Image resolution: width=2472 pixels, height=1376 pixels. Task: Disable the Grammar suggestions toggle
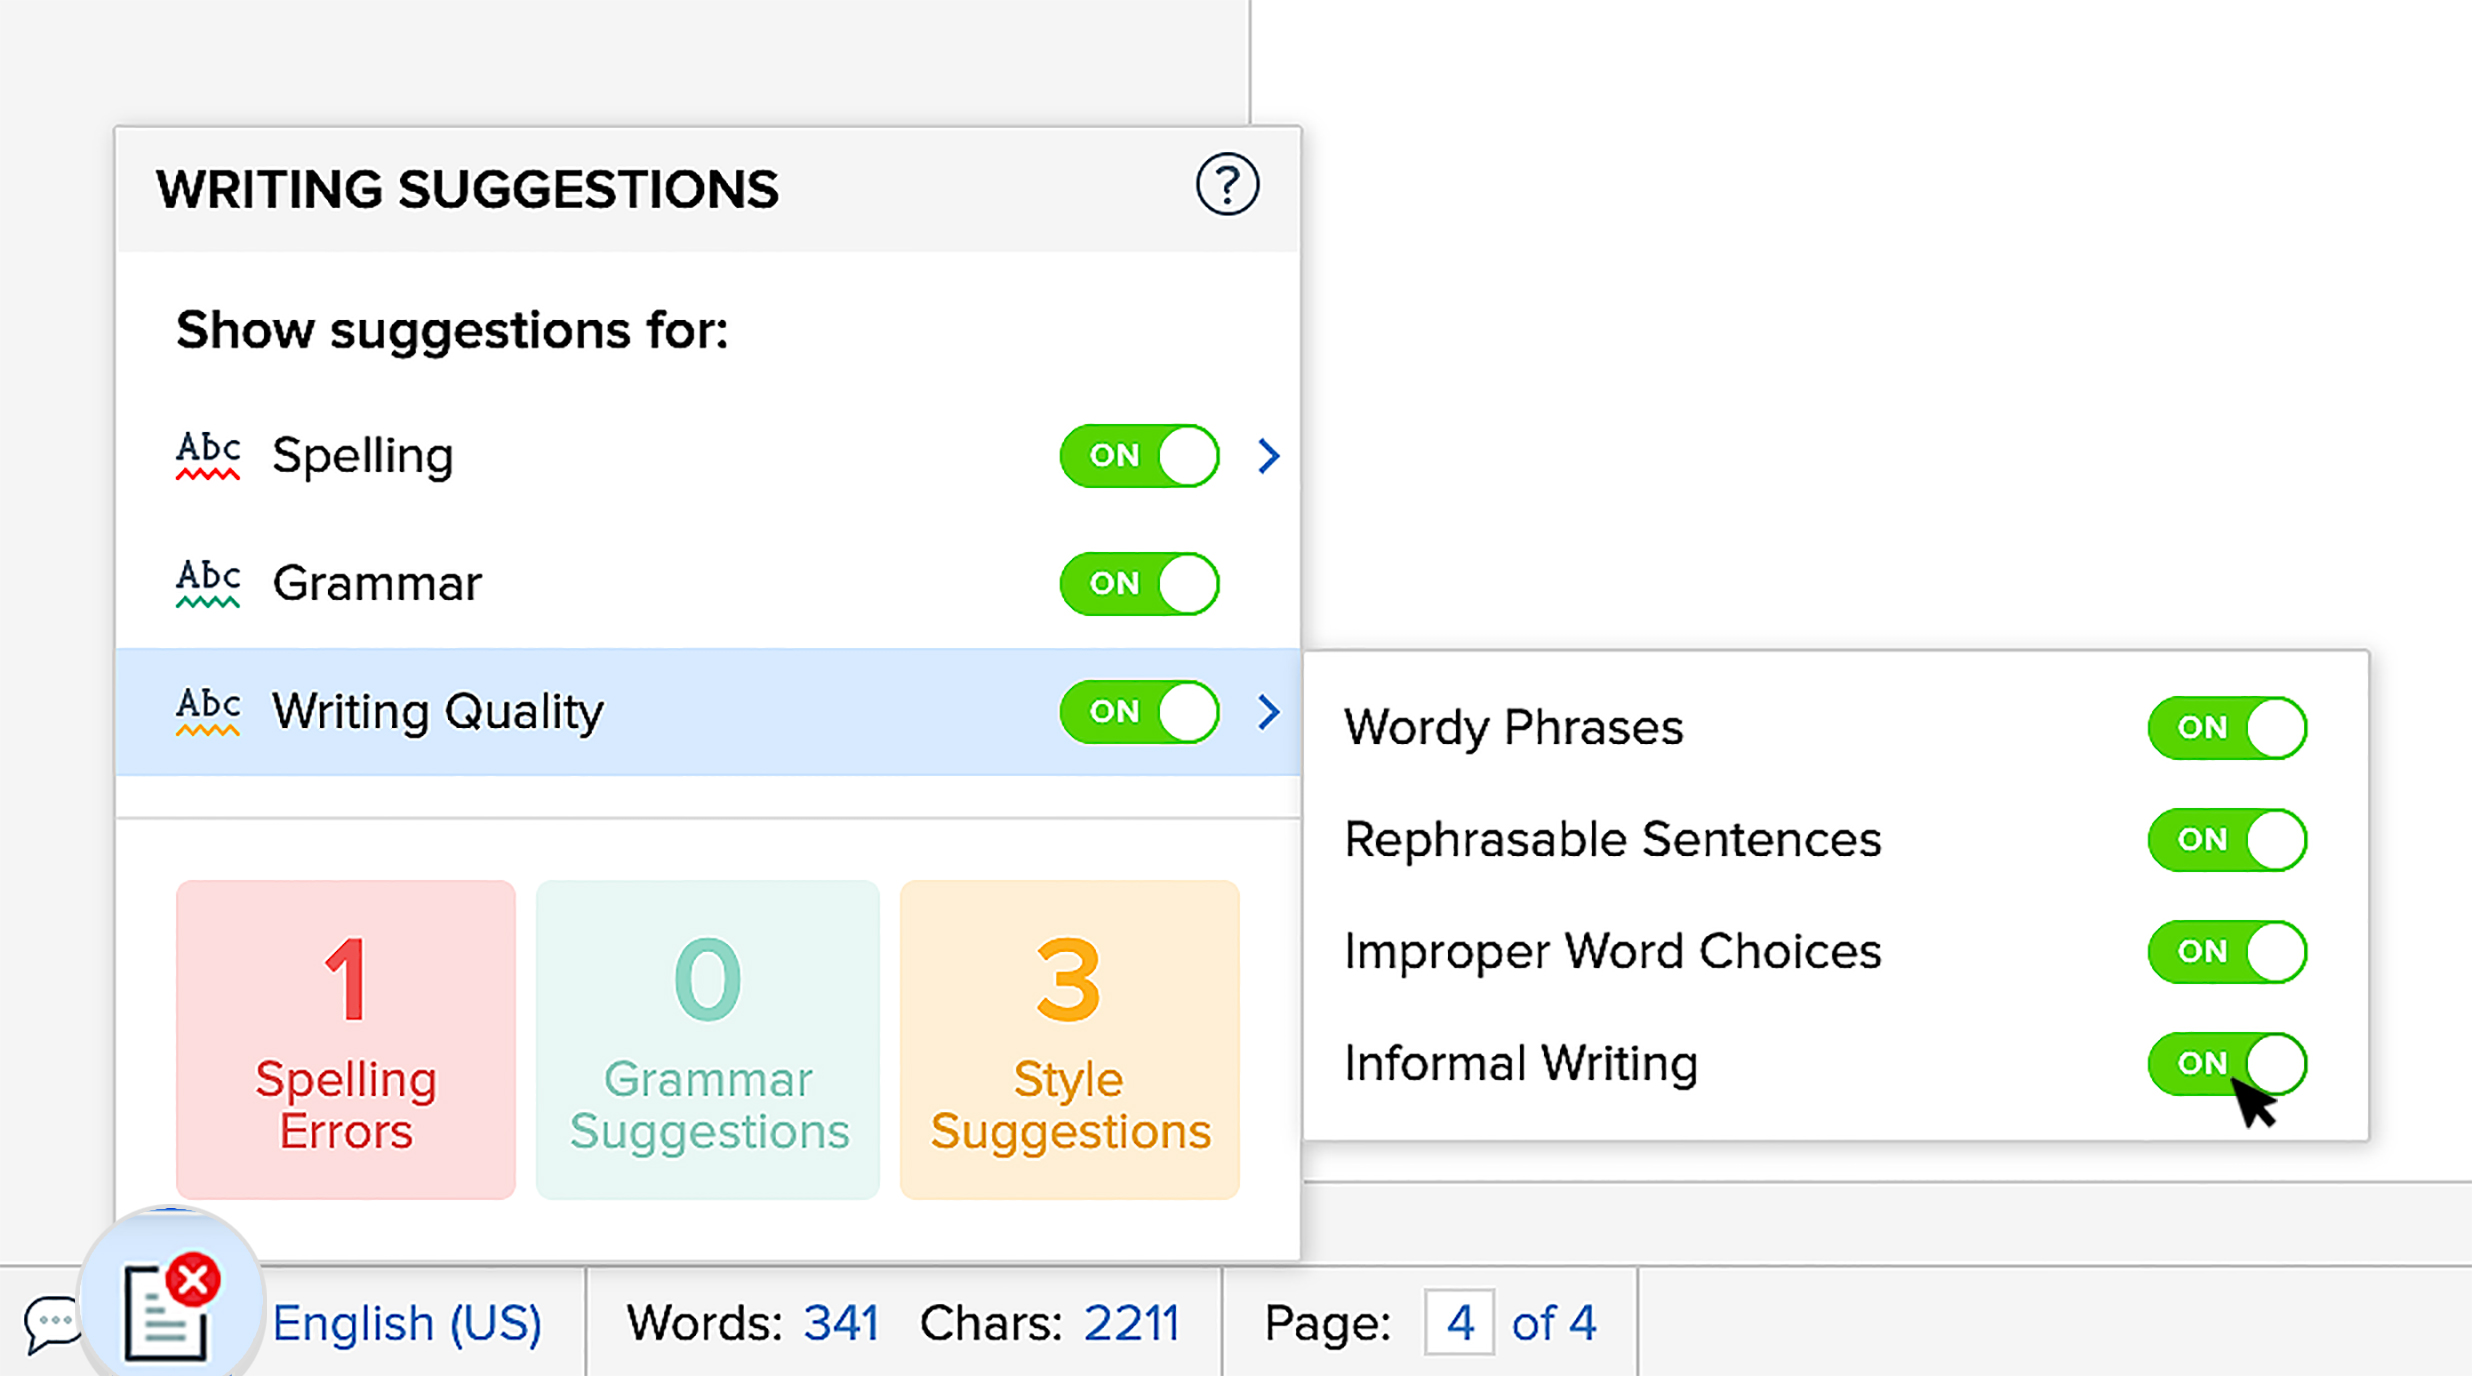point(1139,584)
